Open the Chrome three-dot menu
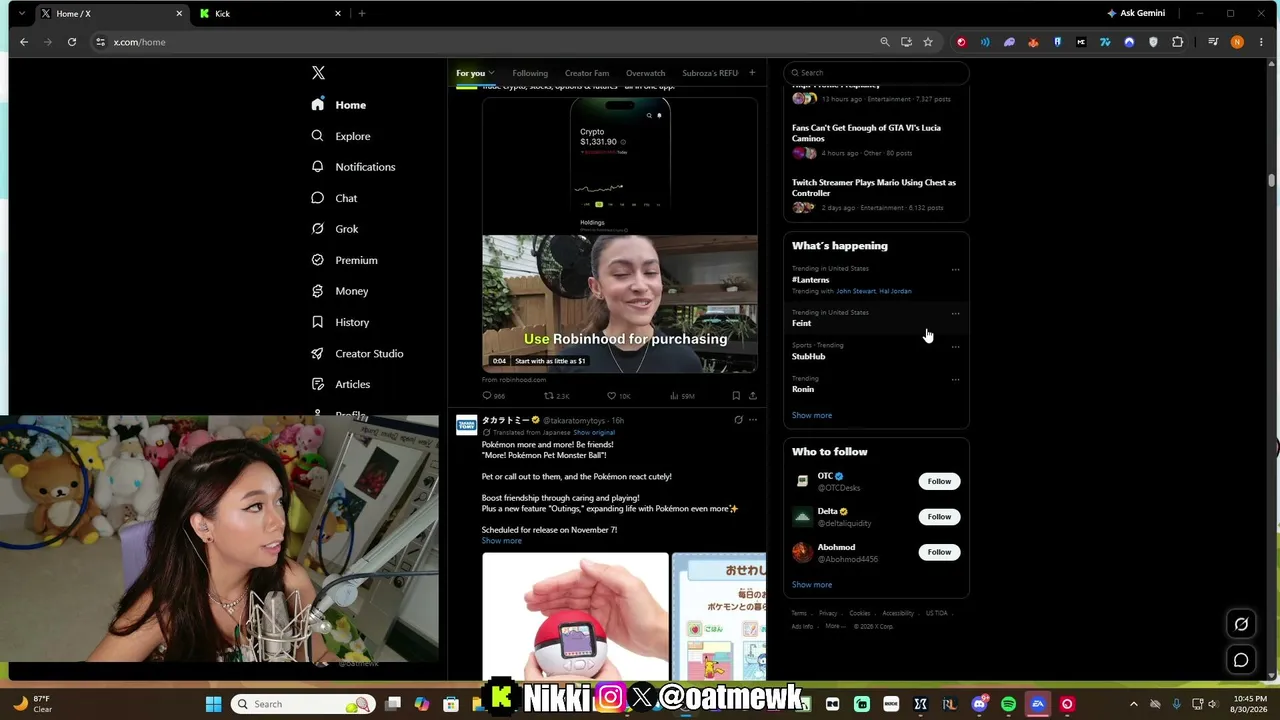Viewport: 1280px width, 720px height. pyautogui.click(x=1261, y=42)
